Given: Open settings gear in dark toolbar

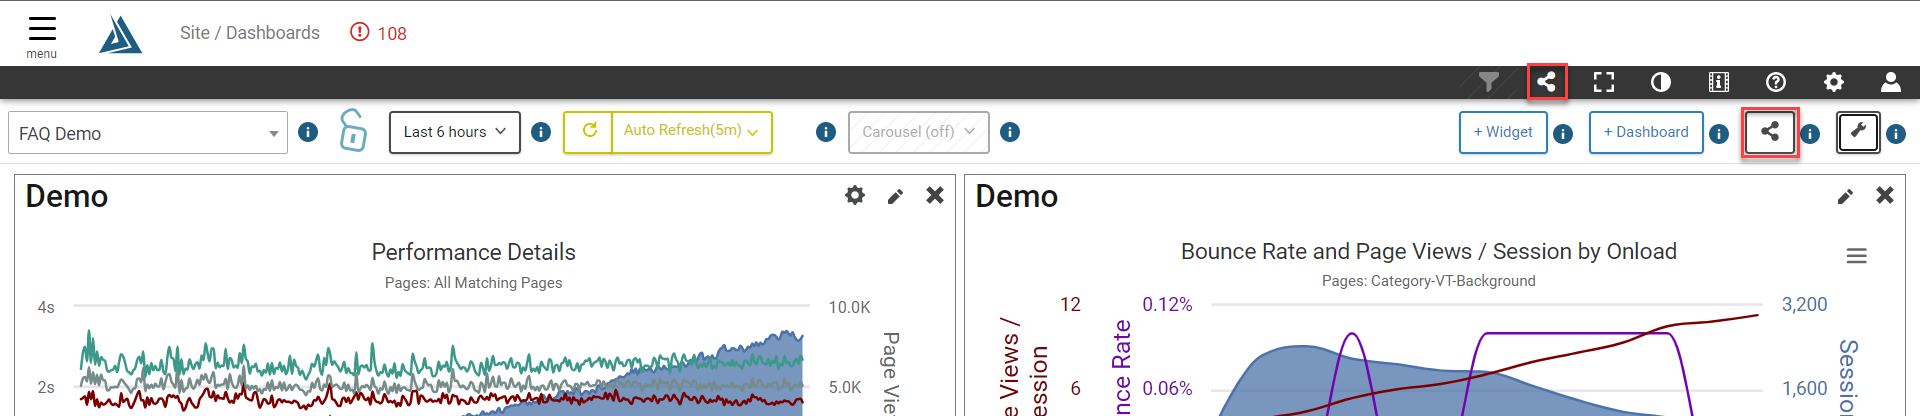Looking at the screenshot, I should point(1834,82).
